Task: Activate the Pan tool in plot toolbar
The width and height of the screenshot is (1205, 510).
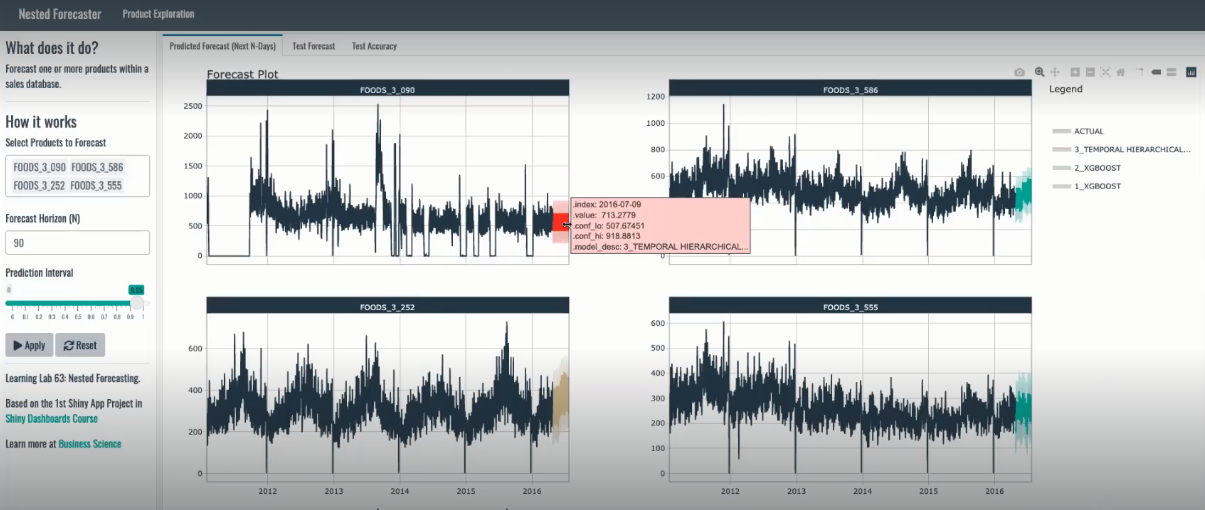Action: click(x=1054, y=72)
